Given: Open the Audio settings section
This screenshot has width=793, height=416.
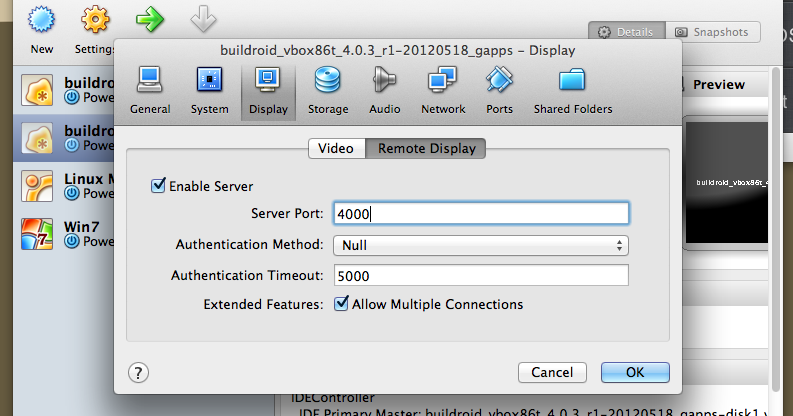Looking at the screenshot, I should (x=384, y=91).
